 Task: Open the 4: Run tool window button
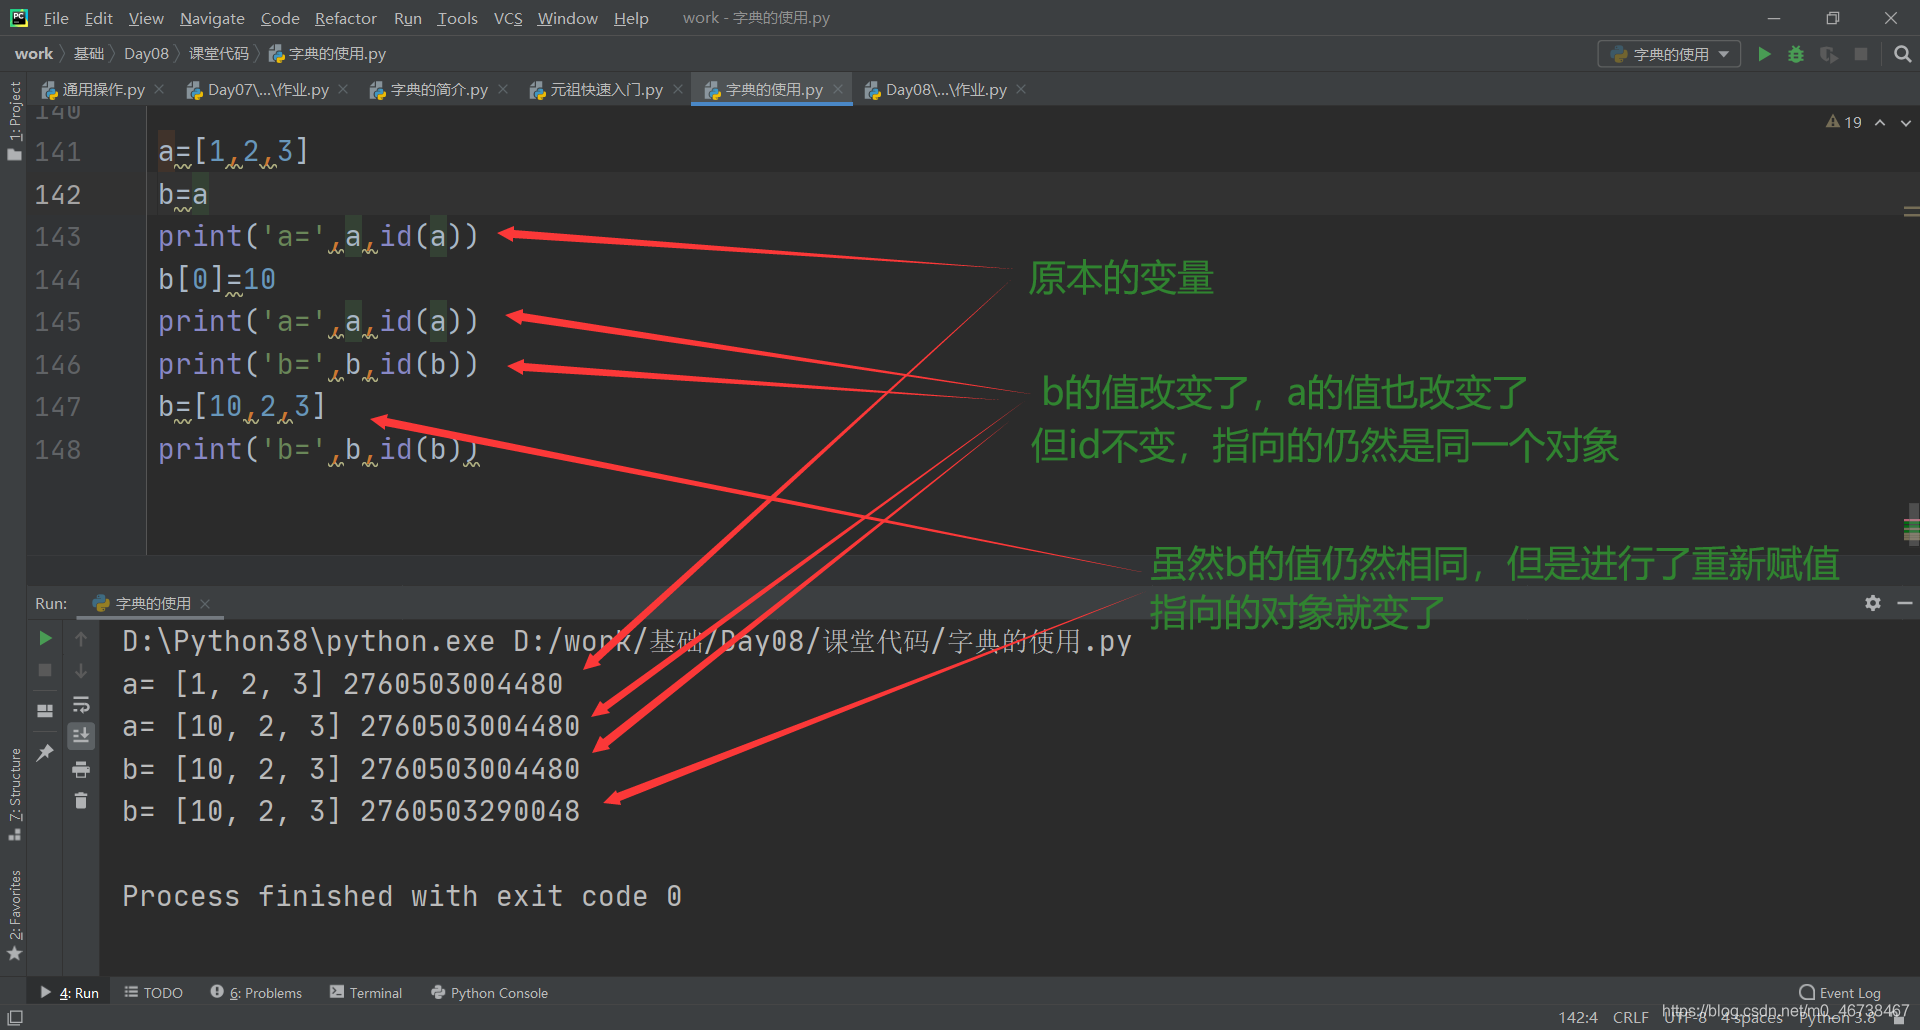pos(70,993)
